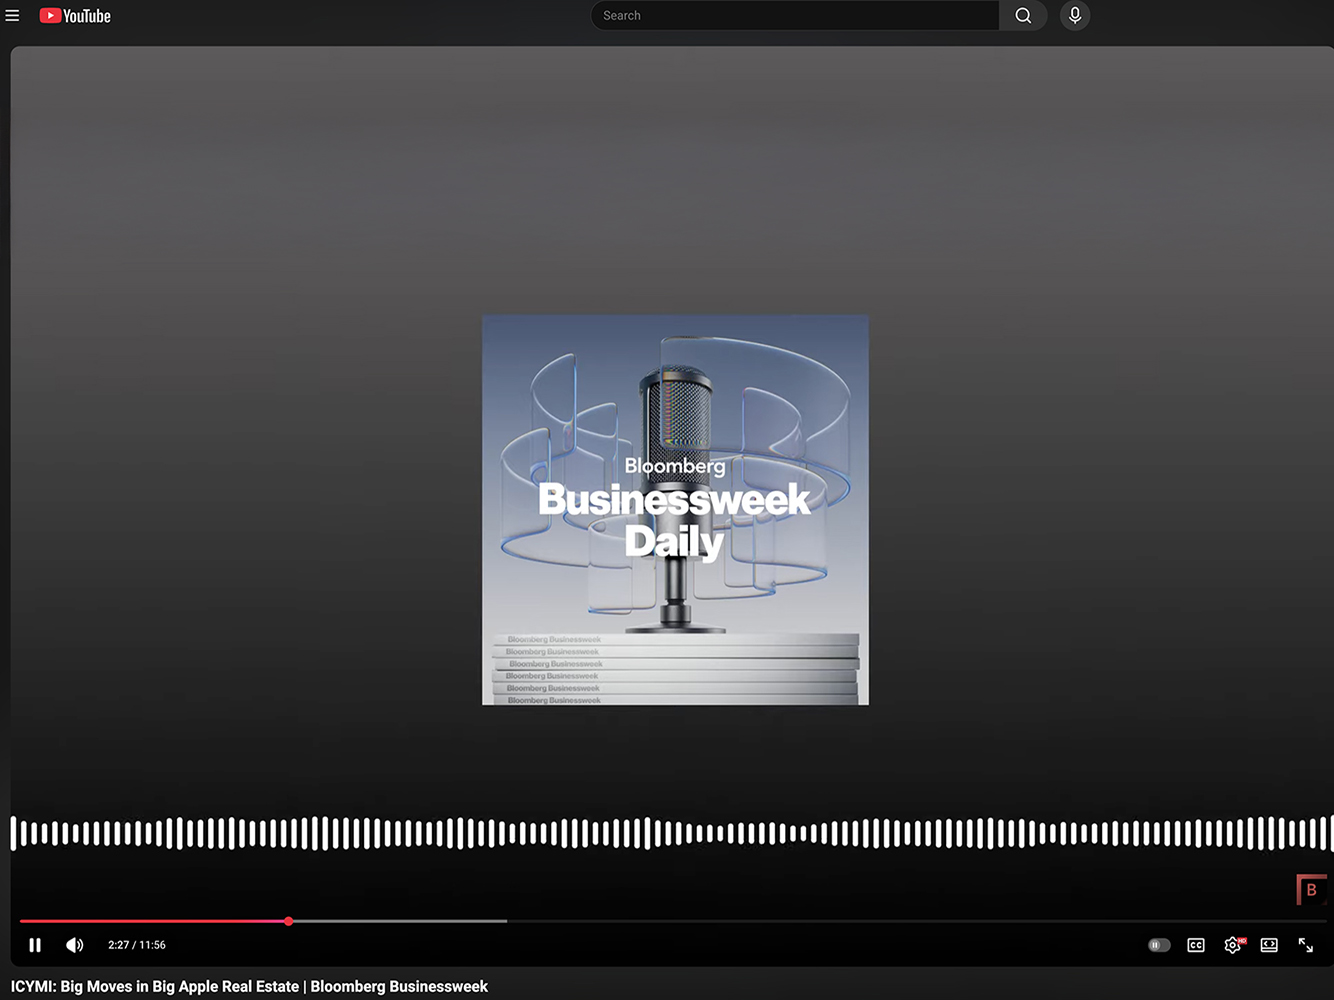
Task: Toggle the autoplay switch
Action: (1159, 945)
